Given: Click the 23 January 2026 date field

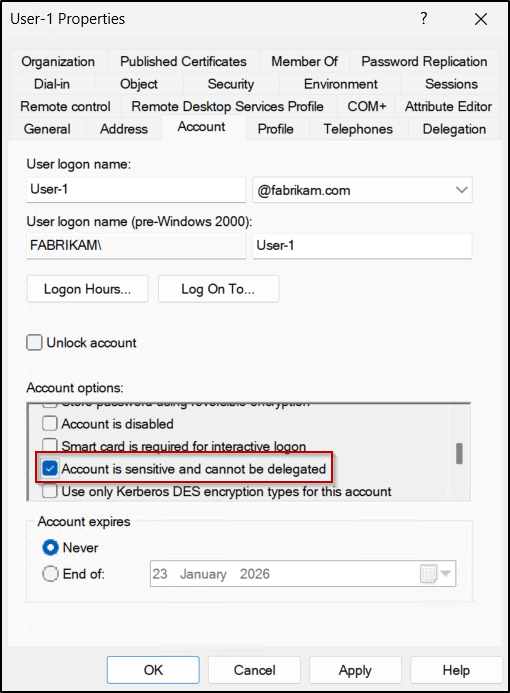Looking at the screenshot, I should click(x=303, y=574).
